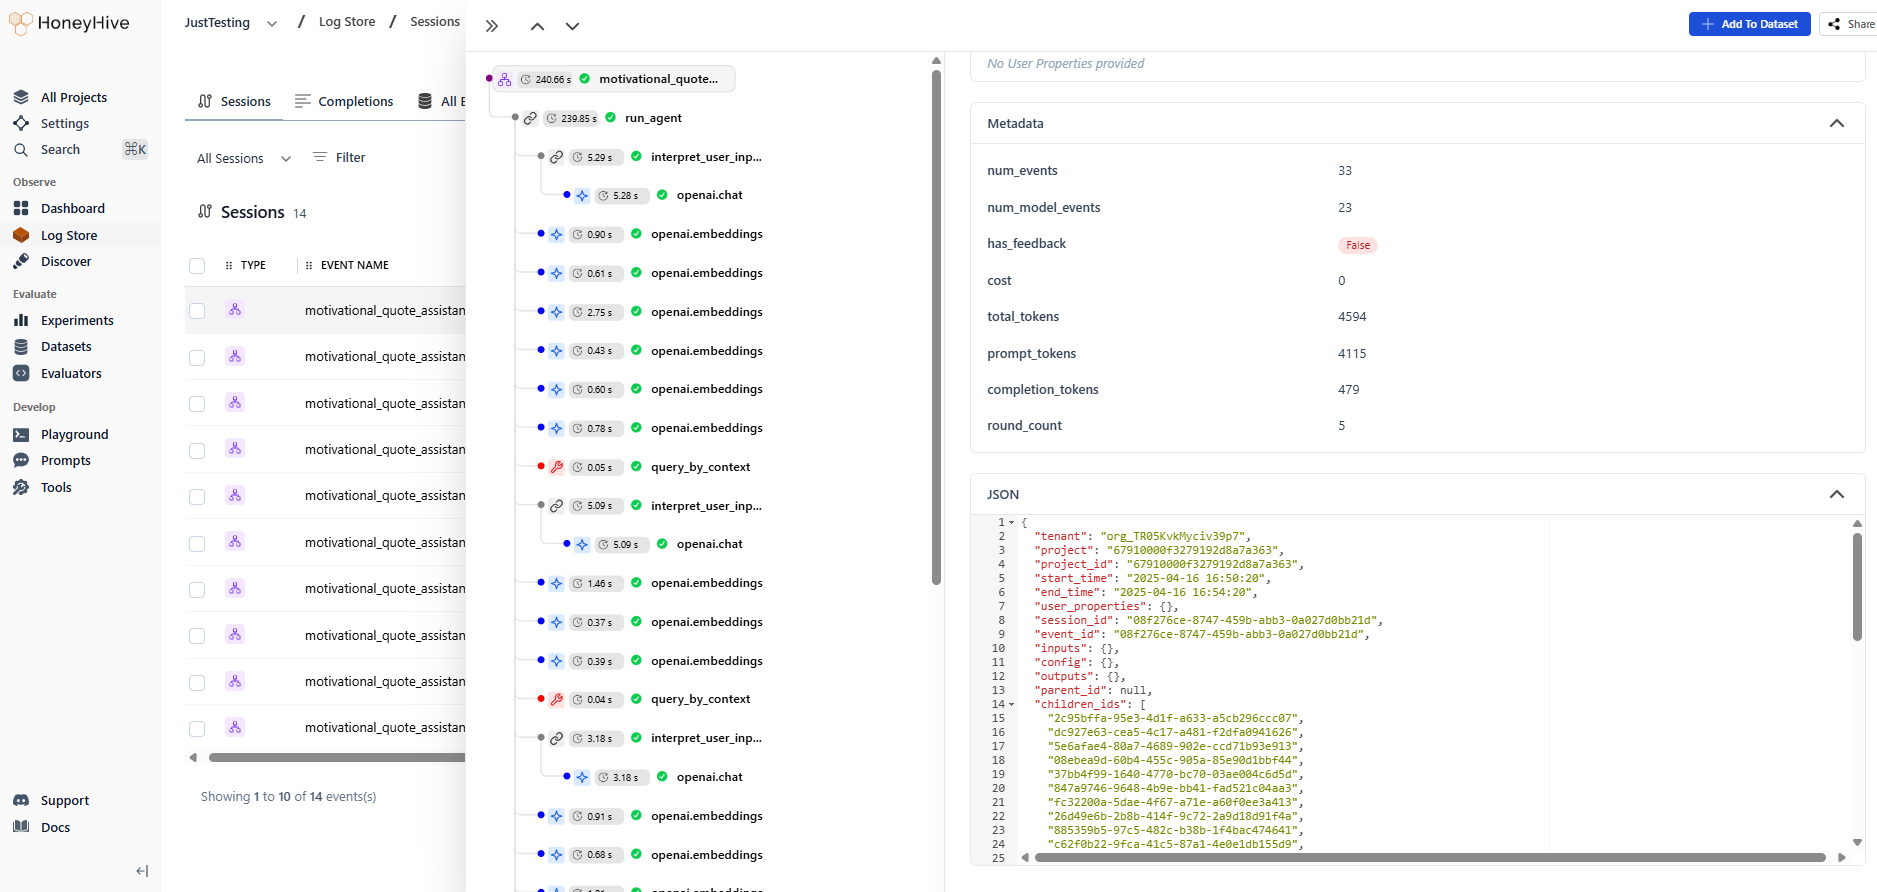Image resolution: width=1877 pixels, height=892 pixels.
Task: Check the fifth session row checkbox
Action: click(x=197, y=497)
